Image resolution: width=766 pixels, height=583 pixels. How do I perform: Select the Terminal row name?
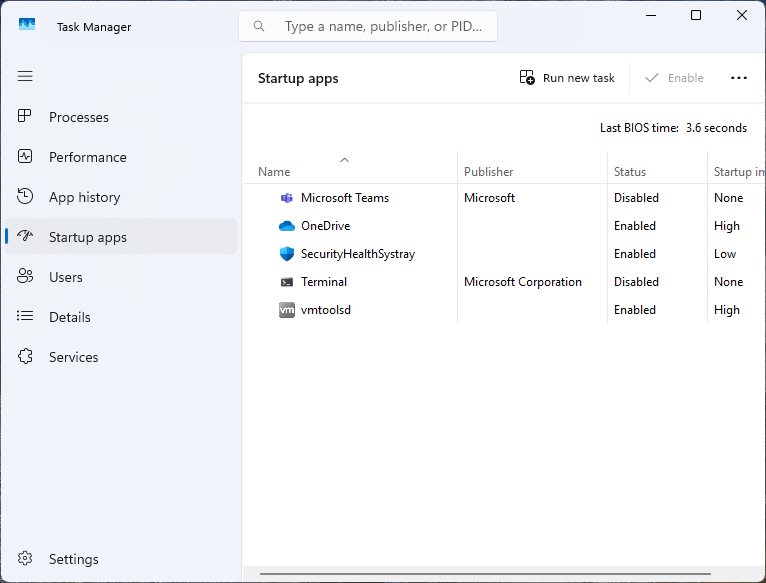point(324,282)
